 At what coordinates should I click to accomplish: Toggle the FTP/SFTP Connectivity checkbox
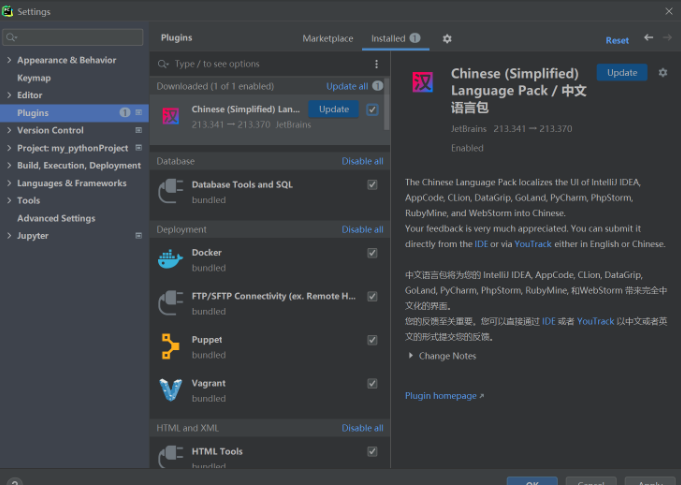(372, 296)
